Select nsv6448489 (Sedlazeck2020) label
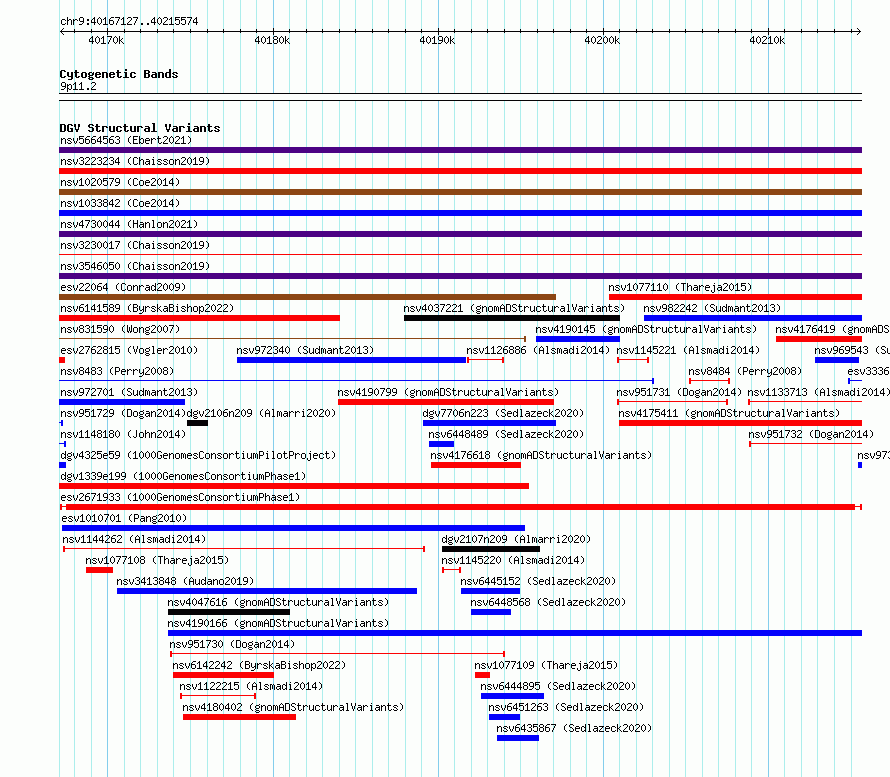Screen dimensions: 890x777 click(x=506, y=434)
